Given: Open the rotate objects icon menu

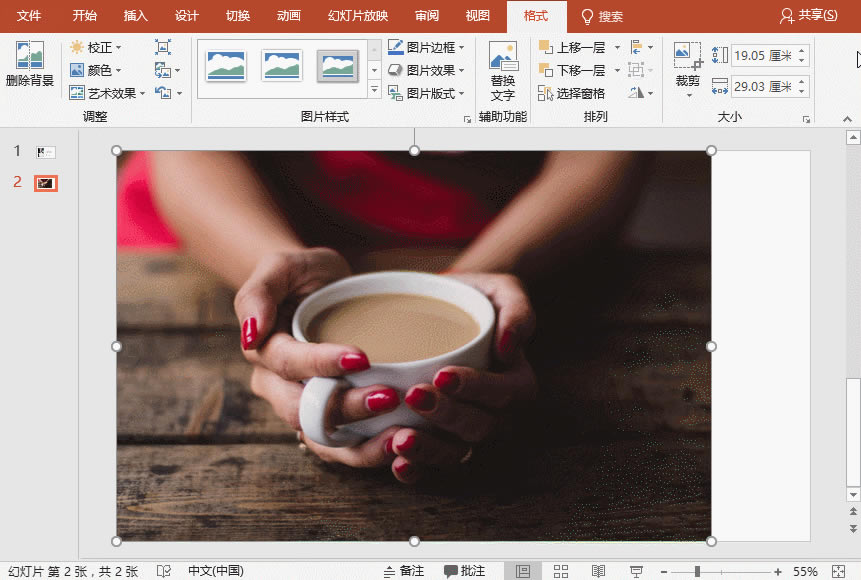Looking at the screenshot, I should coord(640,93).
